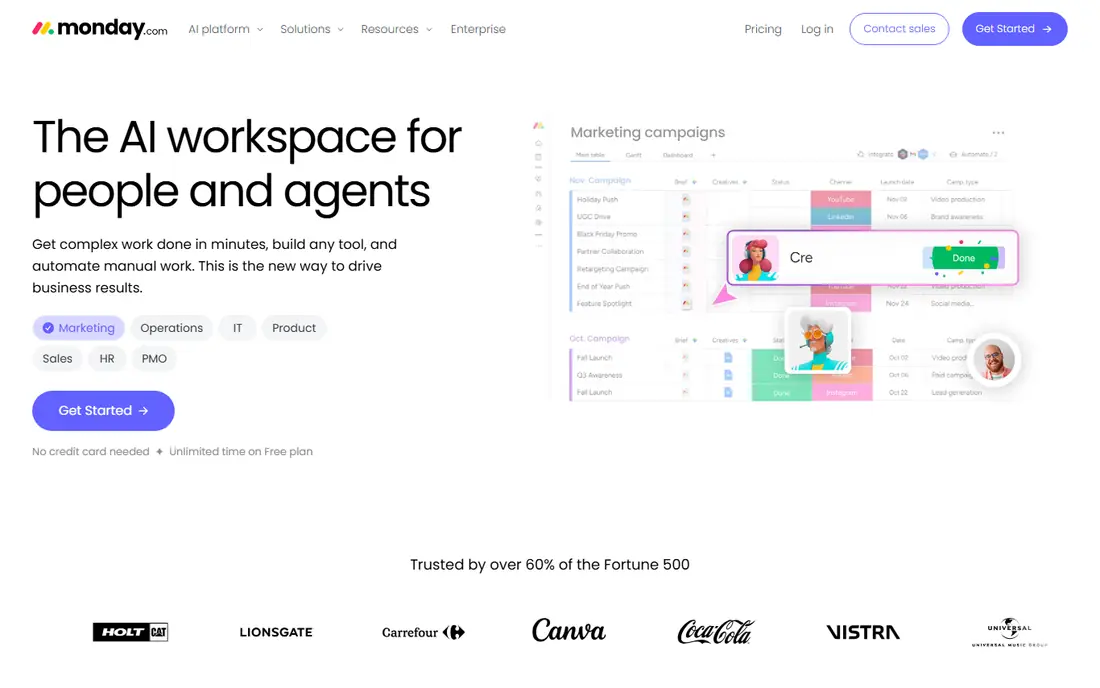1100x688 pixels.
Task: Expand the Solutions dropdown
Action: [311, 29]
